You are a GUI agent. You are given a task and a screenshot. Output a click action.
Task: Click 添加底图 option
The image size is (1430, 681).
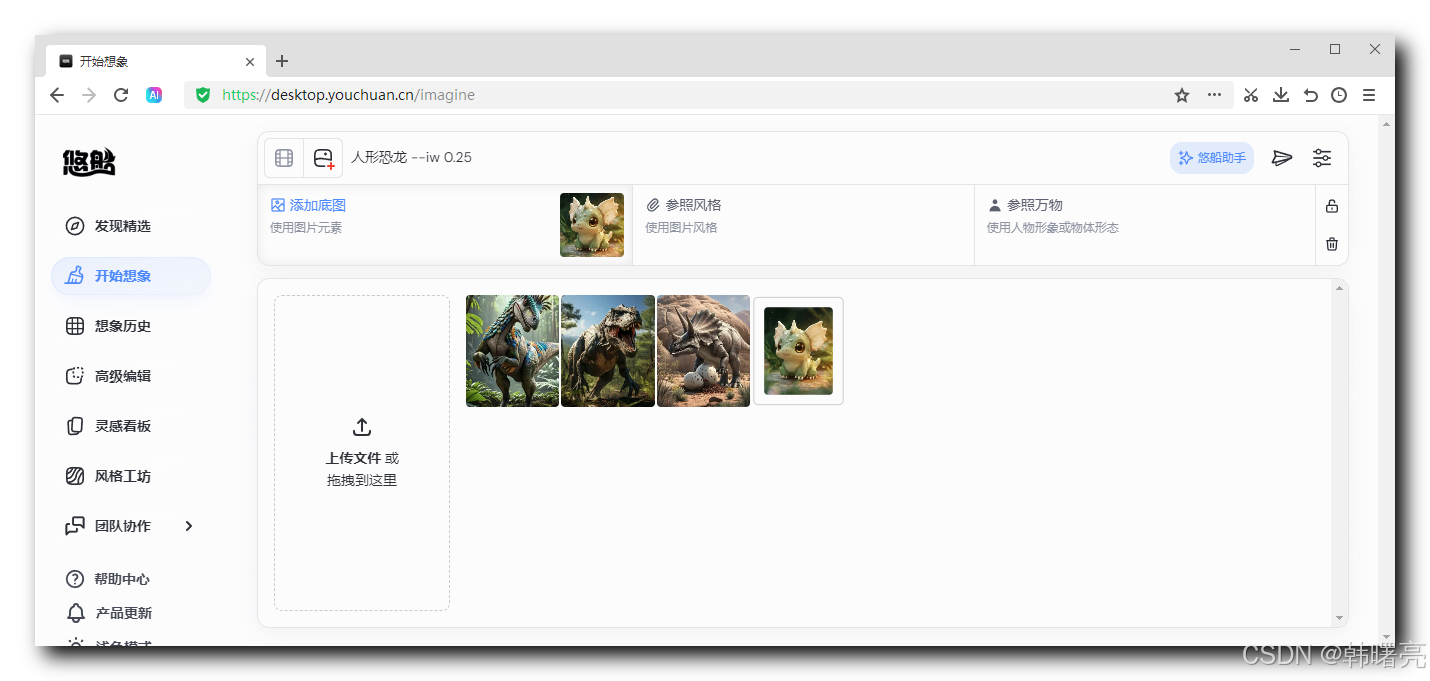[x=308, y=205]
